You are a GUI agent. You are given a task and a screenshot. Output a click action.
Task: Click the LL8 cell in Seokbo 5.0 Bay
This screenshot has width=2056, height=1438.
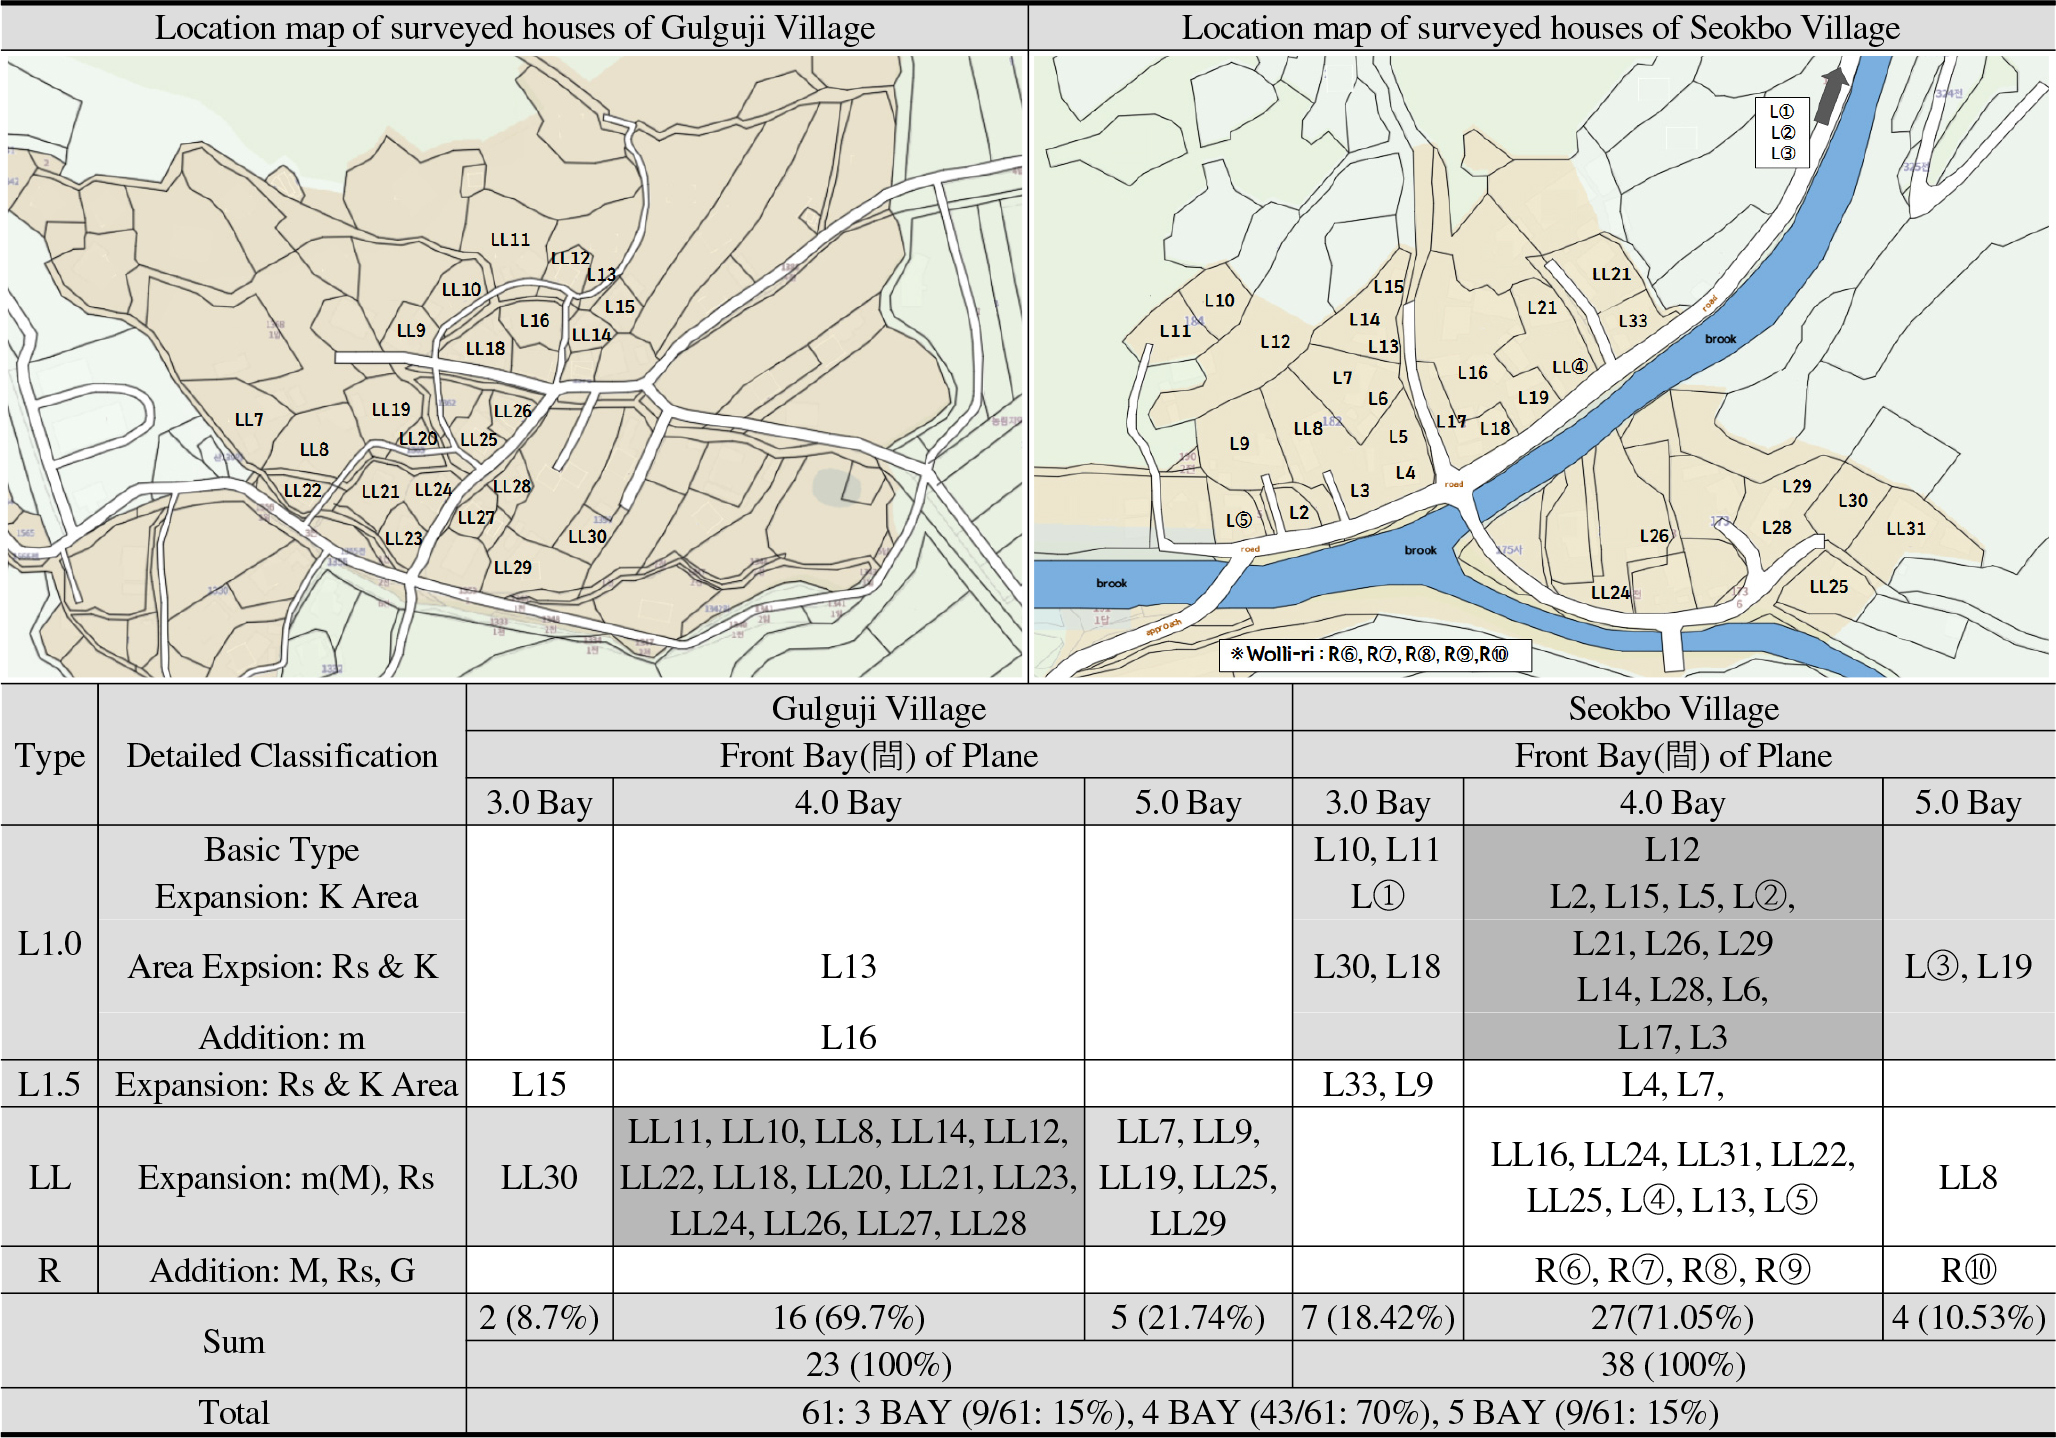[x=1968, y=1178]
